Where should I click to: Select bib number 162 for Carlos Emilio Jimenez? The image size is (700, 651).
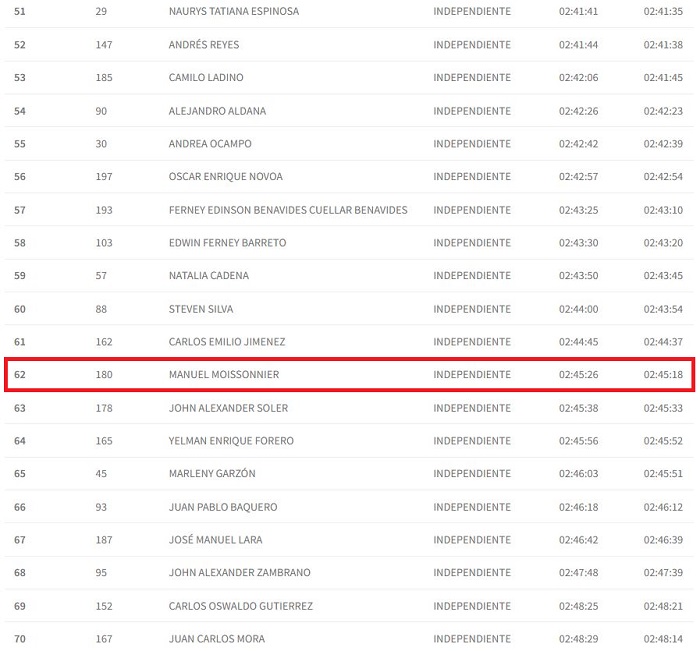coord(104,342)
